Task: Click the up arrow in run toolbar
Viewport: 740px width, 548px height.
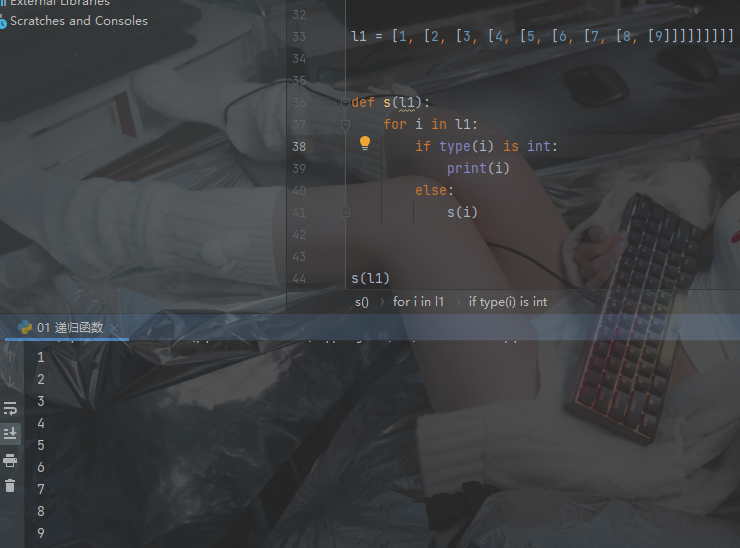Action: 10,357
